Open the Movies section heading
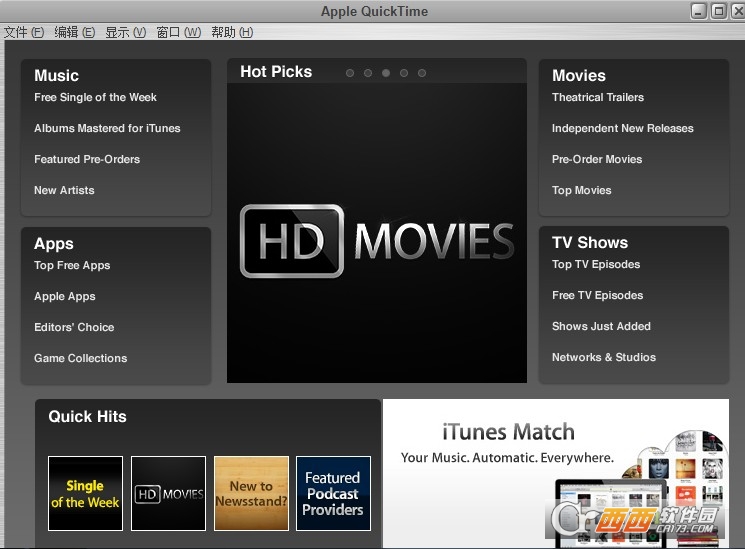The image size is (745, 549). [579, 76]
